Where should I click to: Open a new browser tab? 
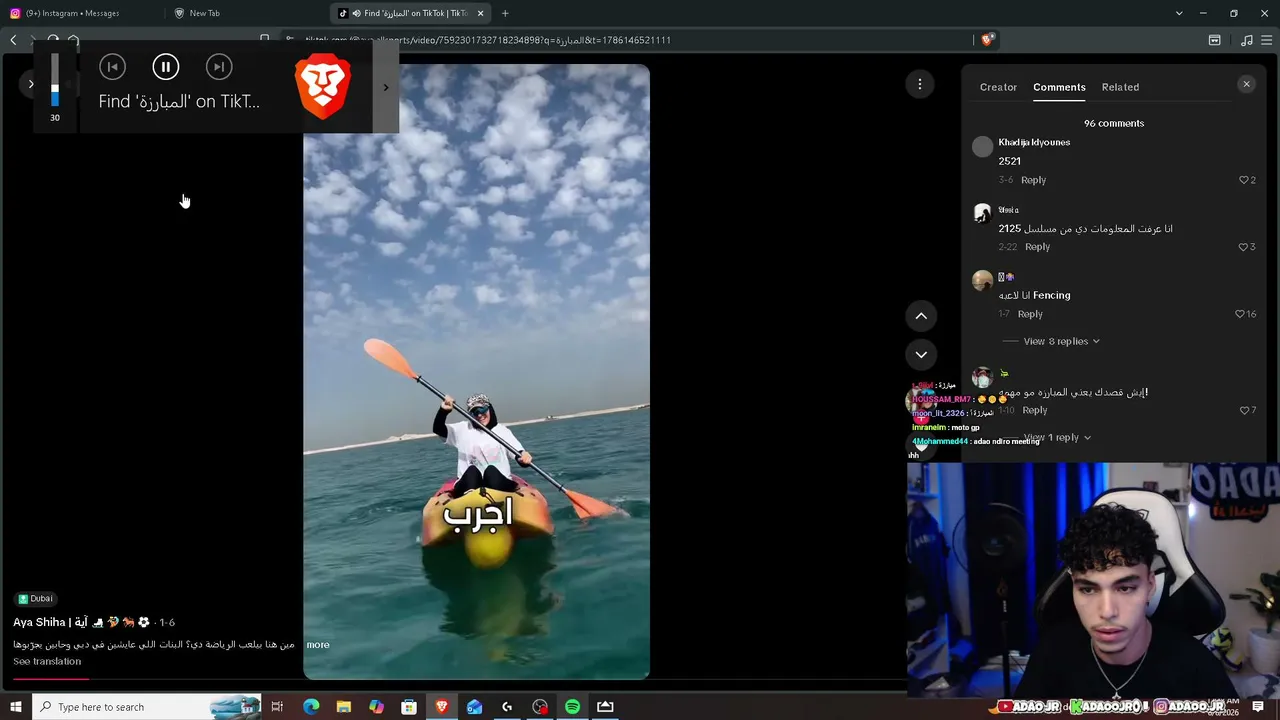coord(505,13)
